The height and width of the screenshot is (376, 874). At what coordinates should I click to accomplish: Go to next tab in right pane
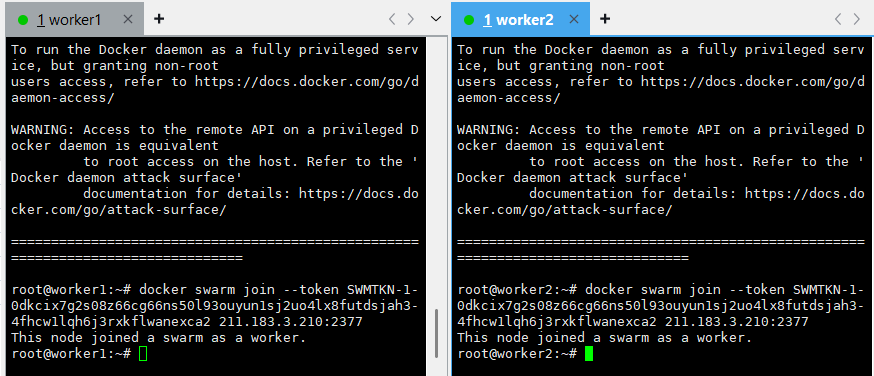point(857,19)
